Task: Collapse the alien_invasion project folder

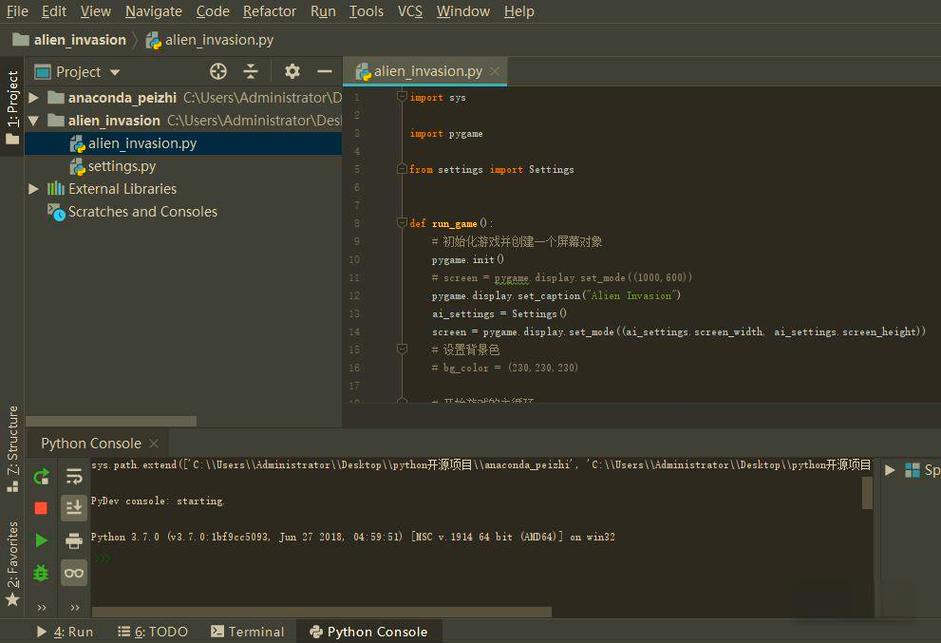Action: pos(34,119)
